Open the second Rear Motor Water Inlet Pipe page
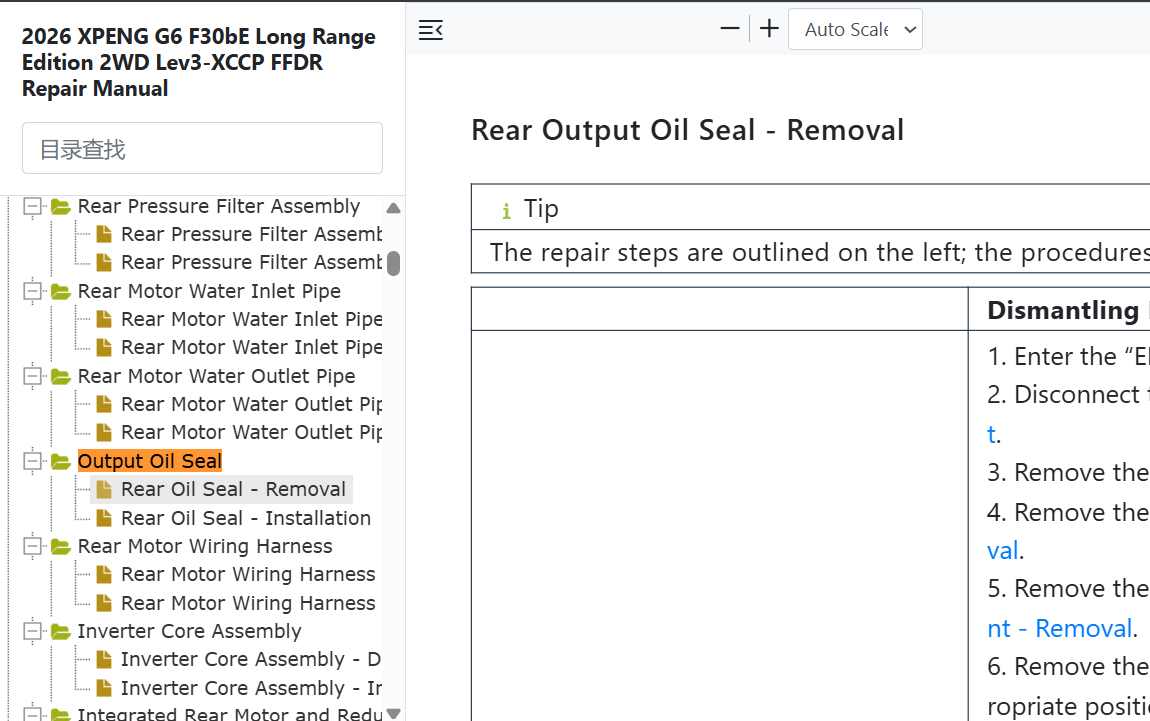Screen dimensions: 1150x721 252,347
